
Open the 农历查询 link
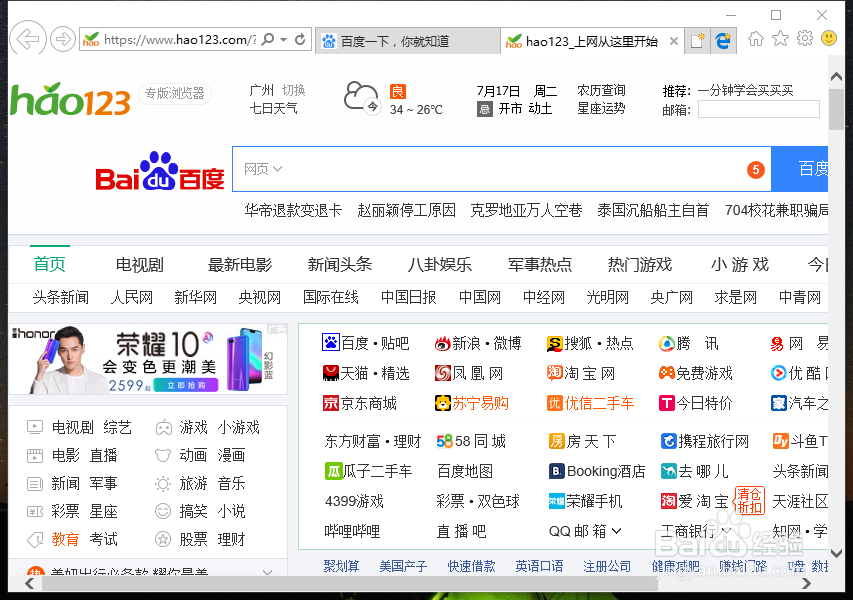601,90
